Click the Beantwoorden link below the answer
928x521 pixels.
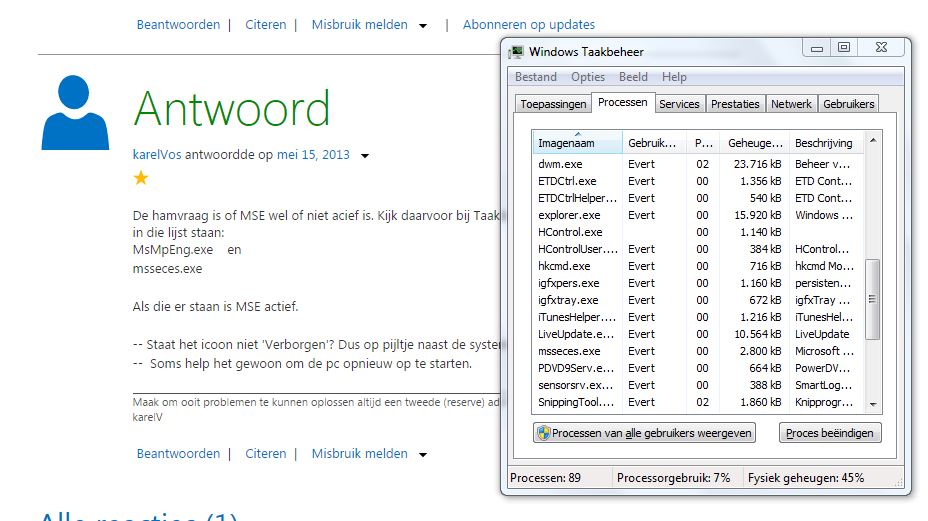click(178, 454)
